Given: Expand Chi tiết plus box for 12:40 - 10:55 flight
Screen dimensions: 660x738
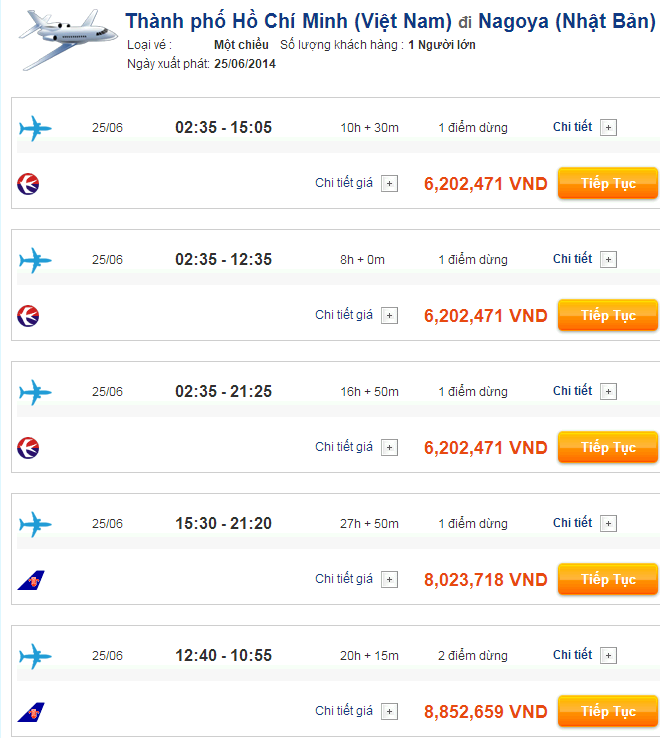Looking at the screenshot, I should [x=608, y=655].
